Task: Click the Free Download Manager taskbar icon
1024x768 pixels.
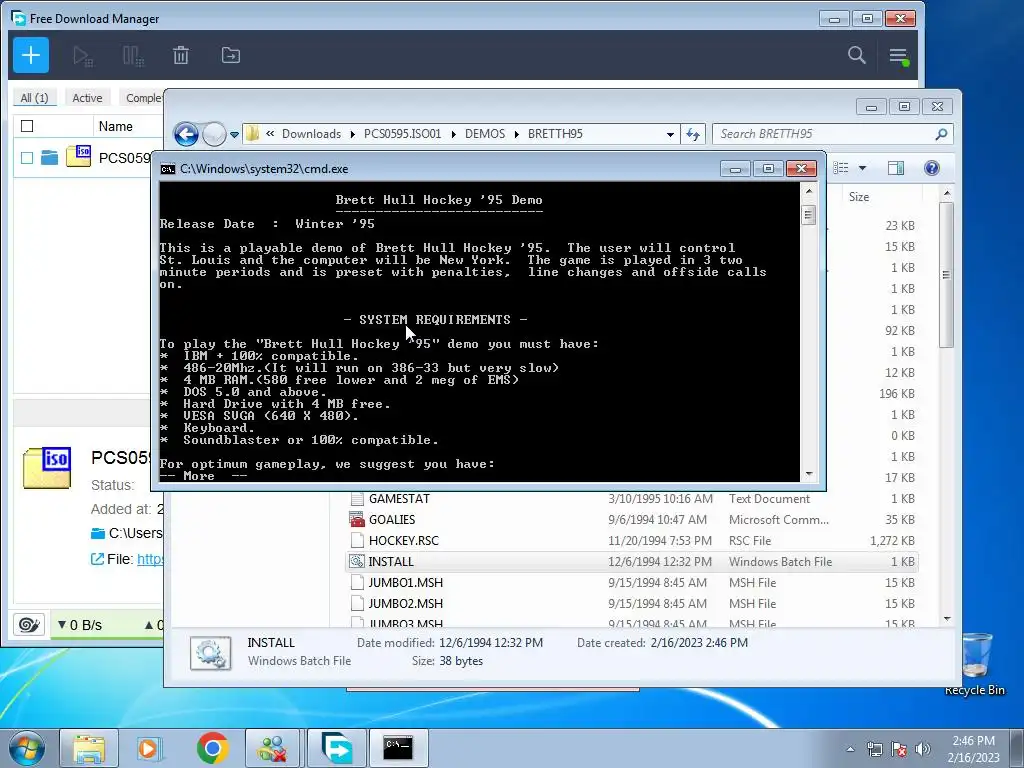Action: tap(337, 748)
